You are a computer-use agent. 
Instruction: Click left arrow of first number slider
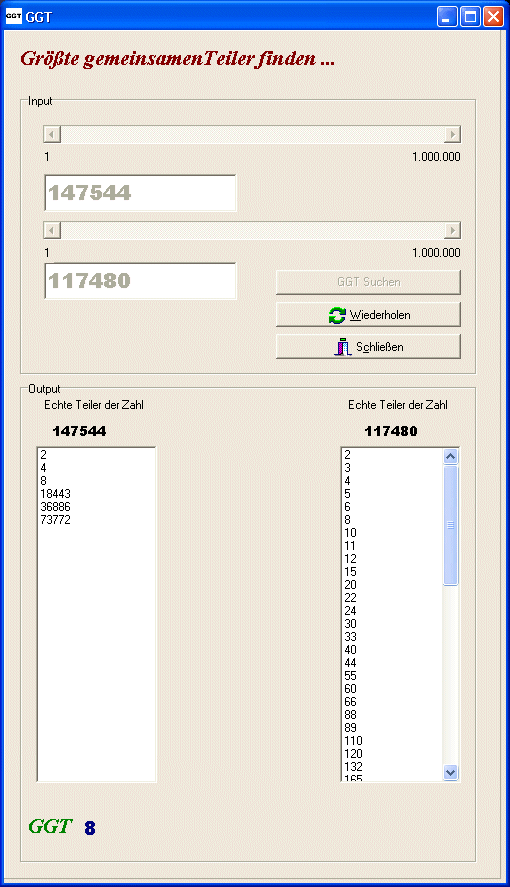pos(52,134)
